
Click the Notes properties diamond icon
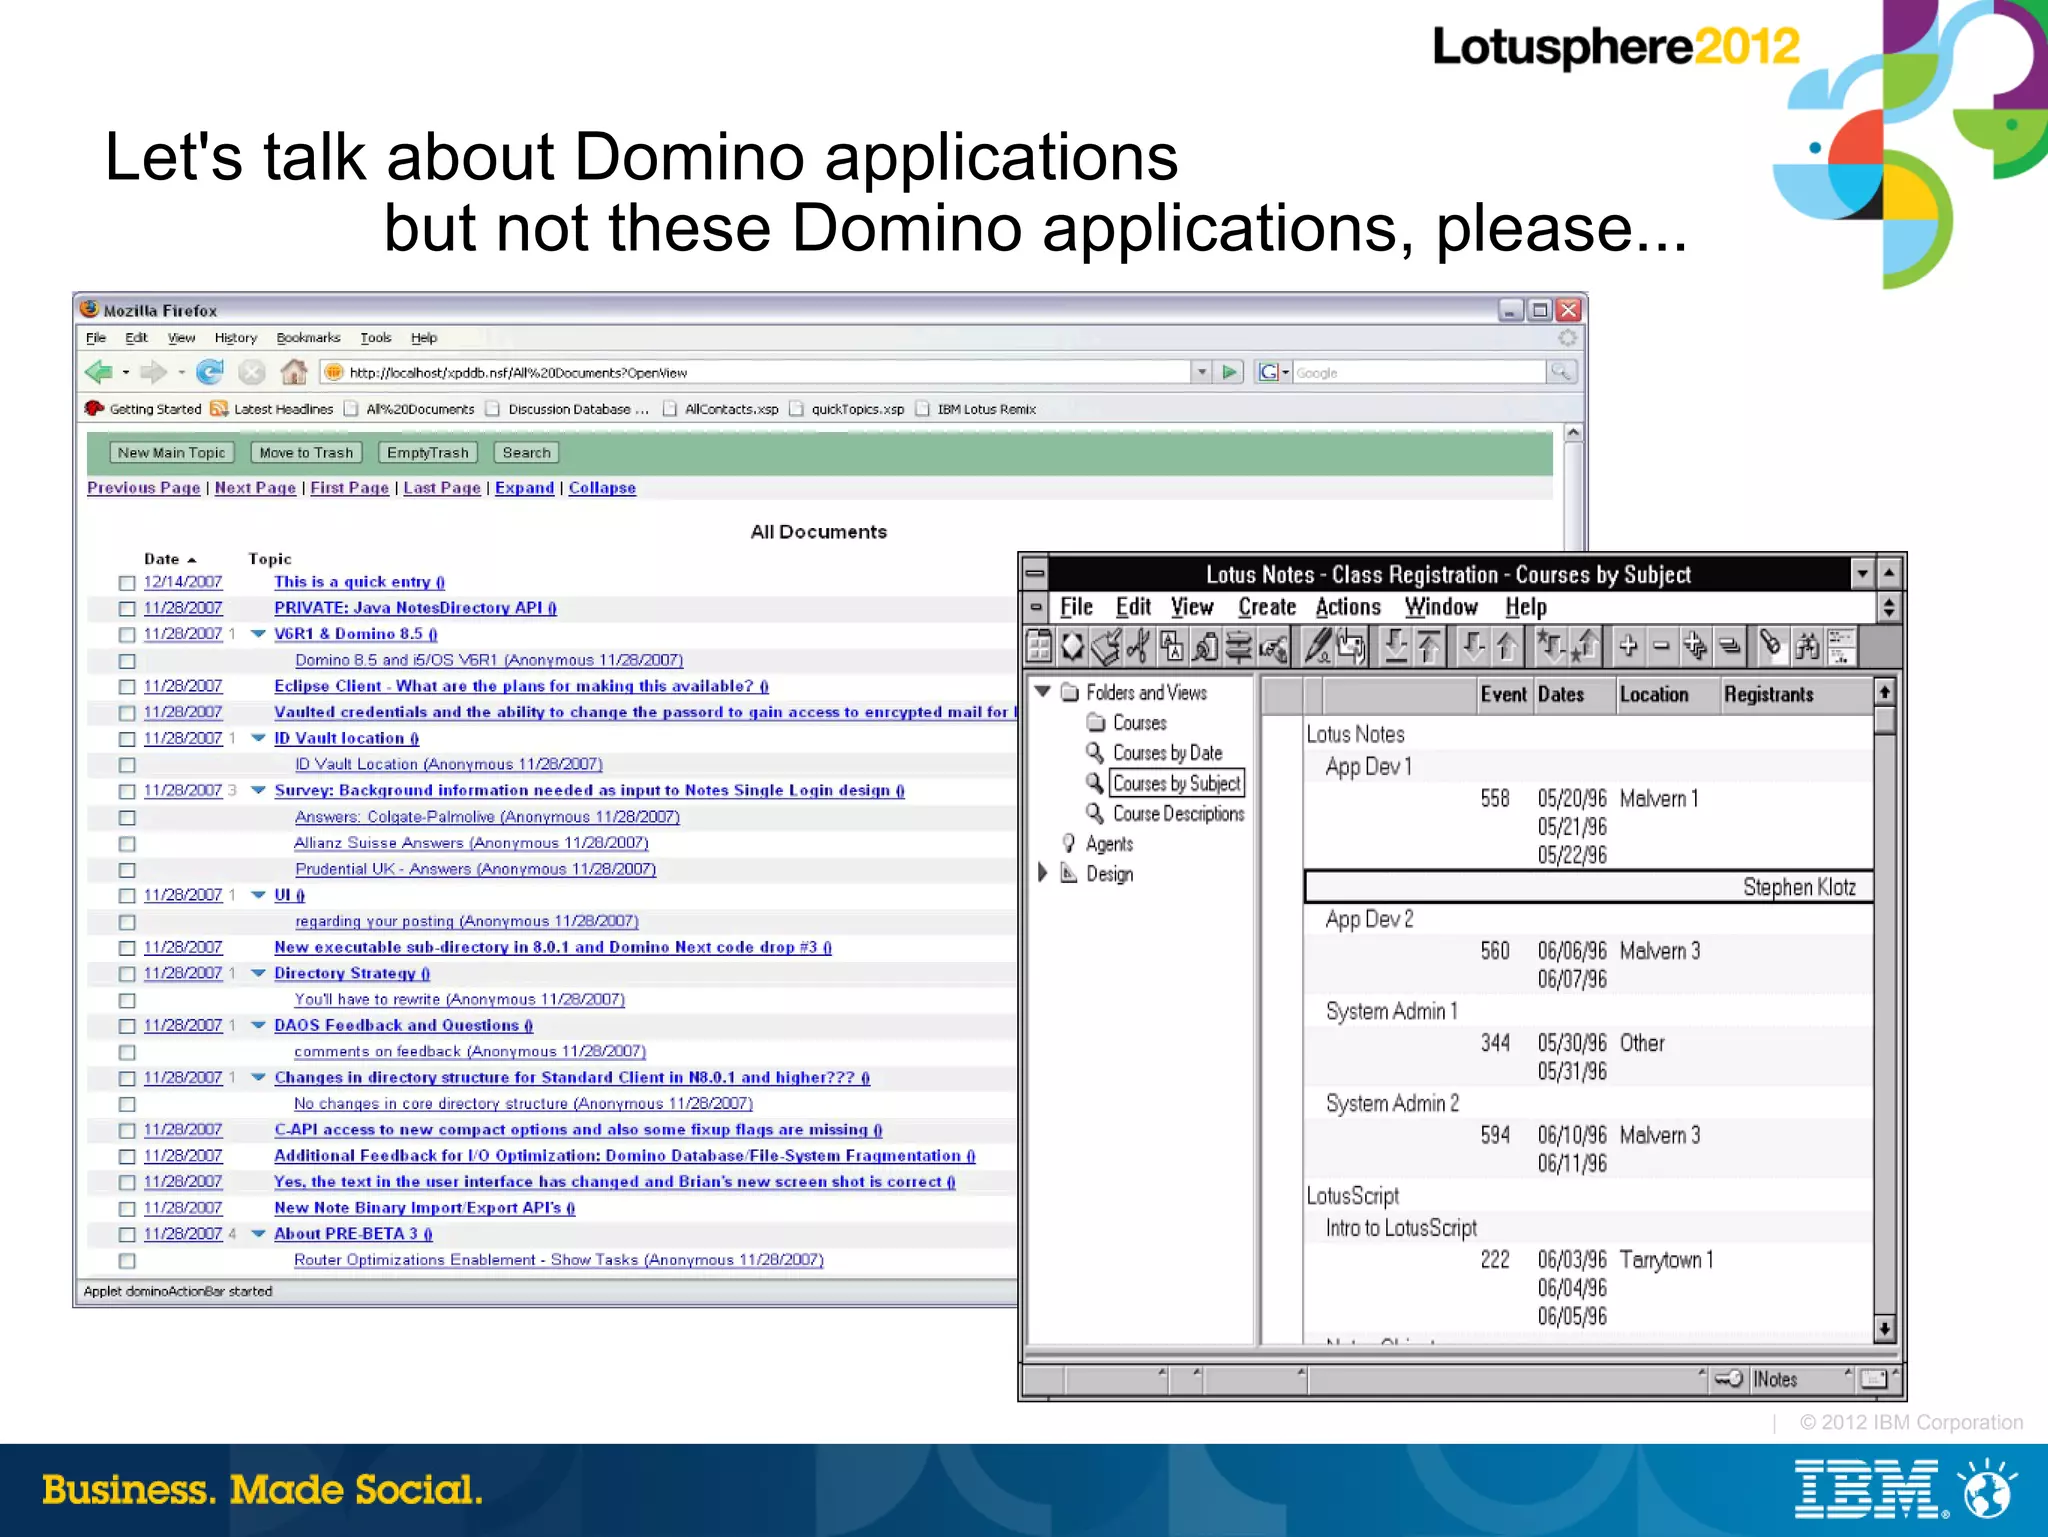click(x=1073, y=647)
